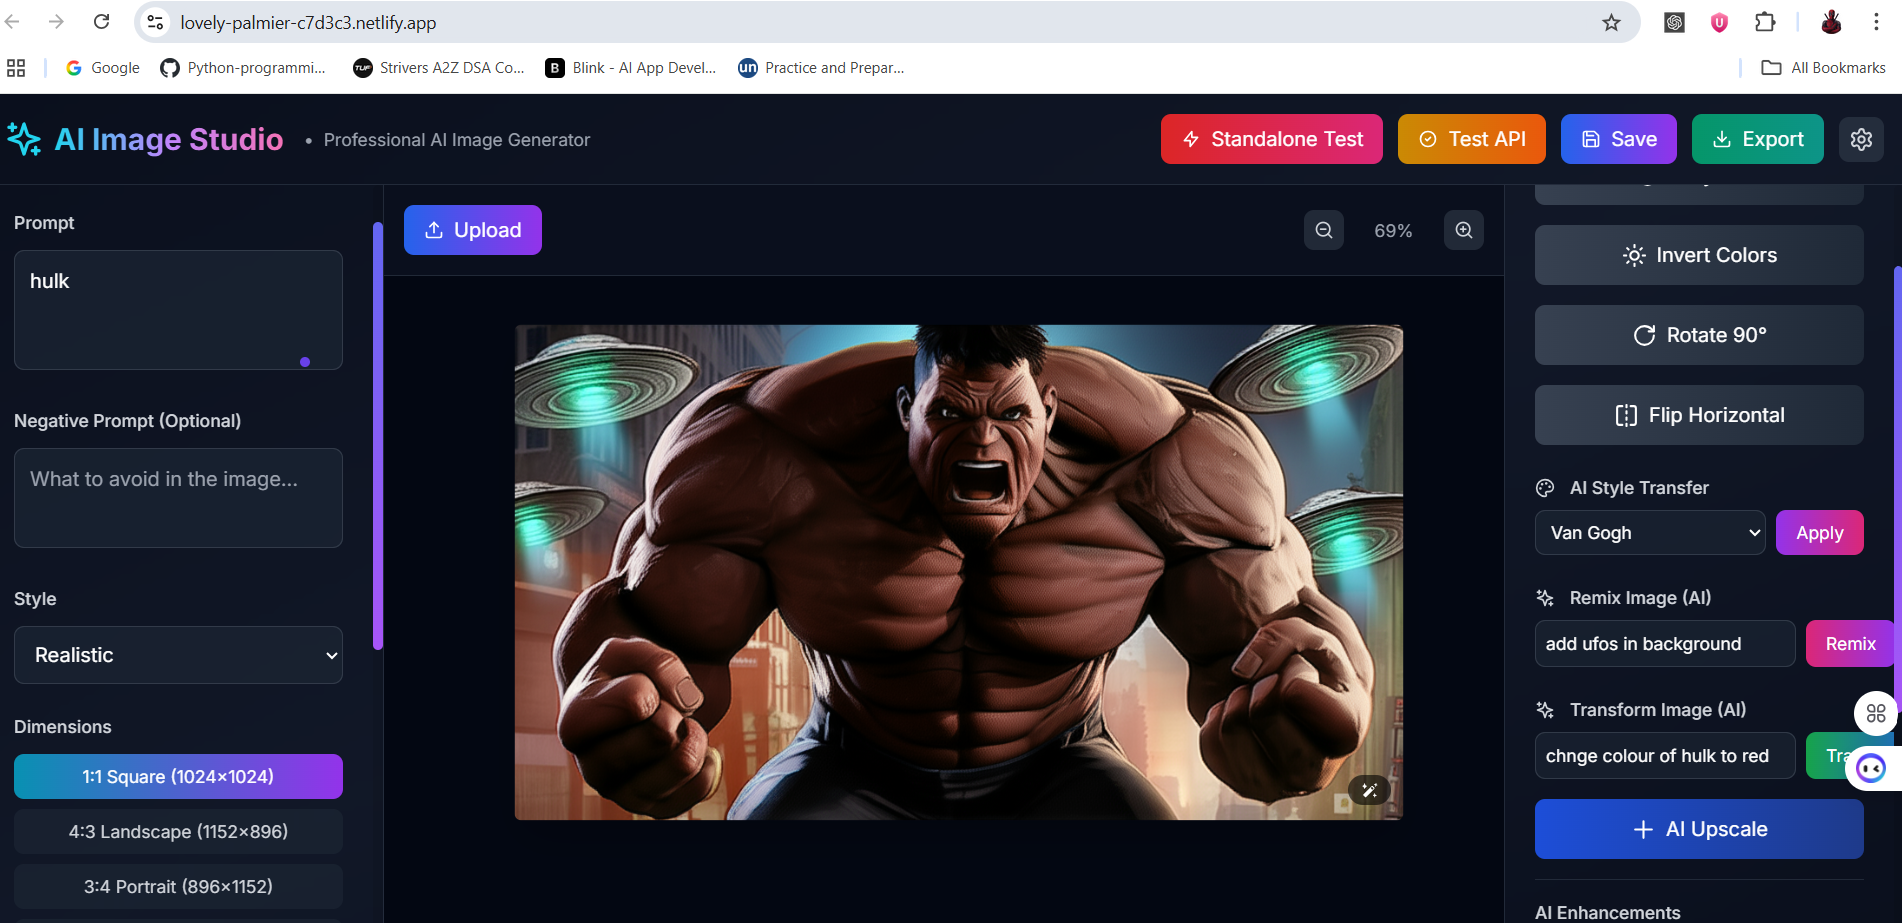This screenshot has width=1902, height=923.
Task: Bookmark this page with star icon
Action: tap(1611, 22)
